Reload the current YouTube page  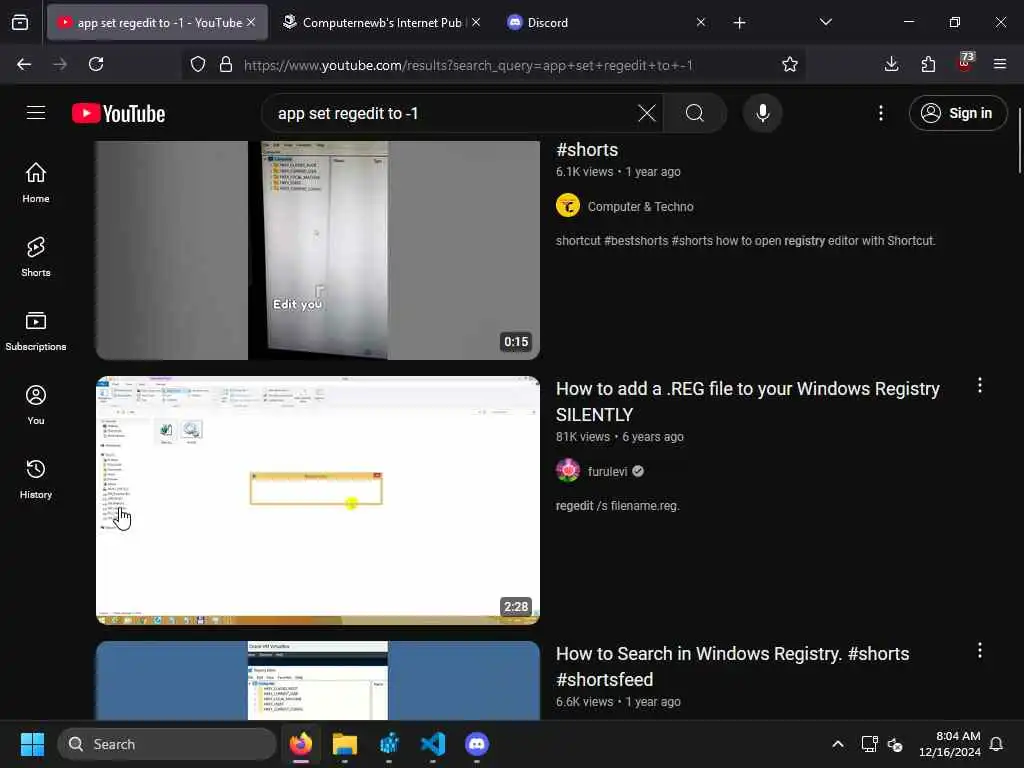96,64
